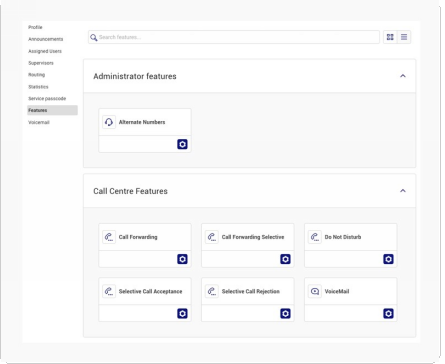Open settings gear for Alternate Numbers
This screenshot has width=445, height=364.
182,144
